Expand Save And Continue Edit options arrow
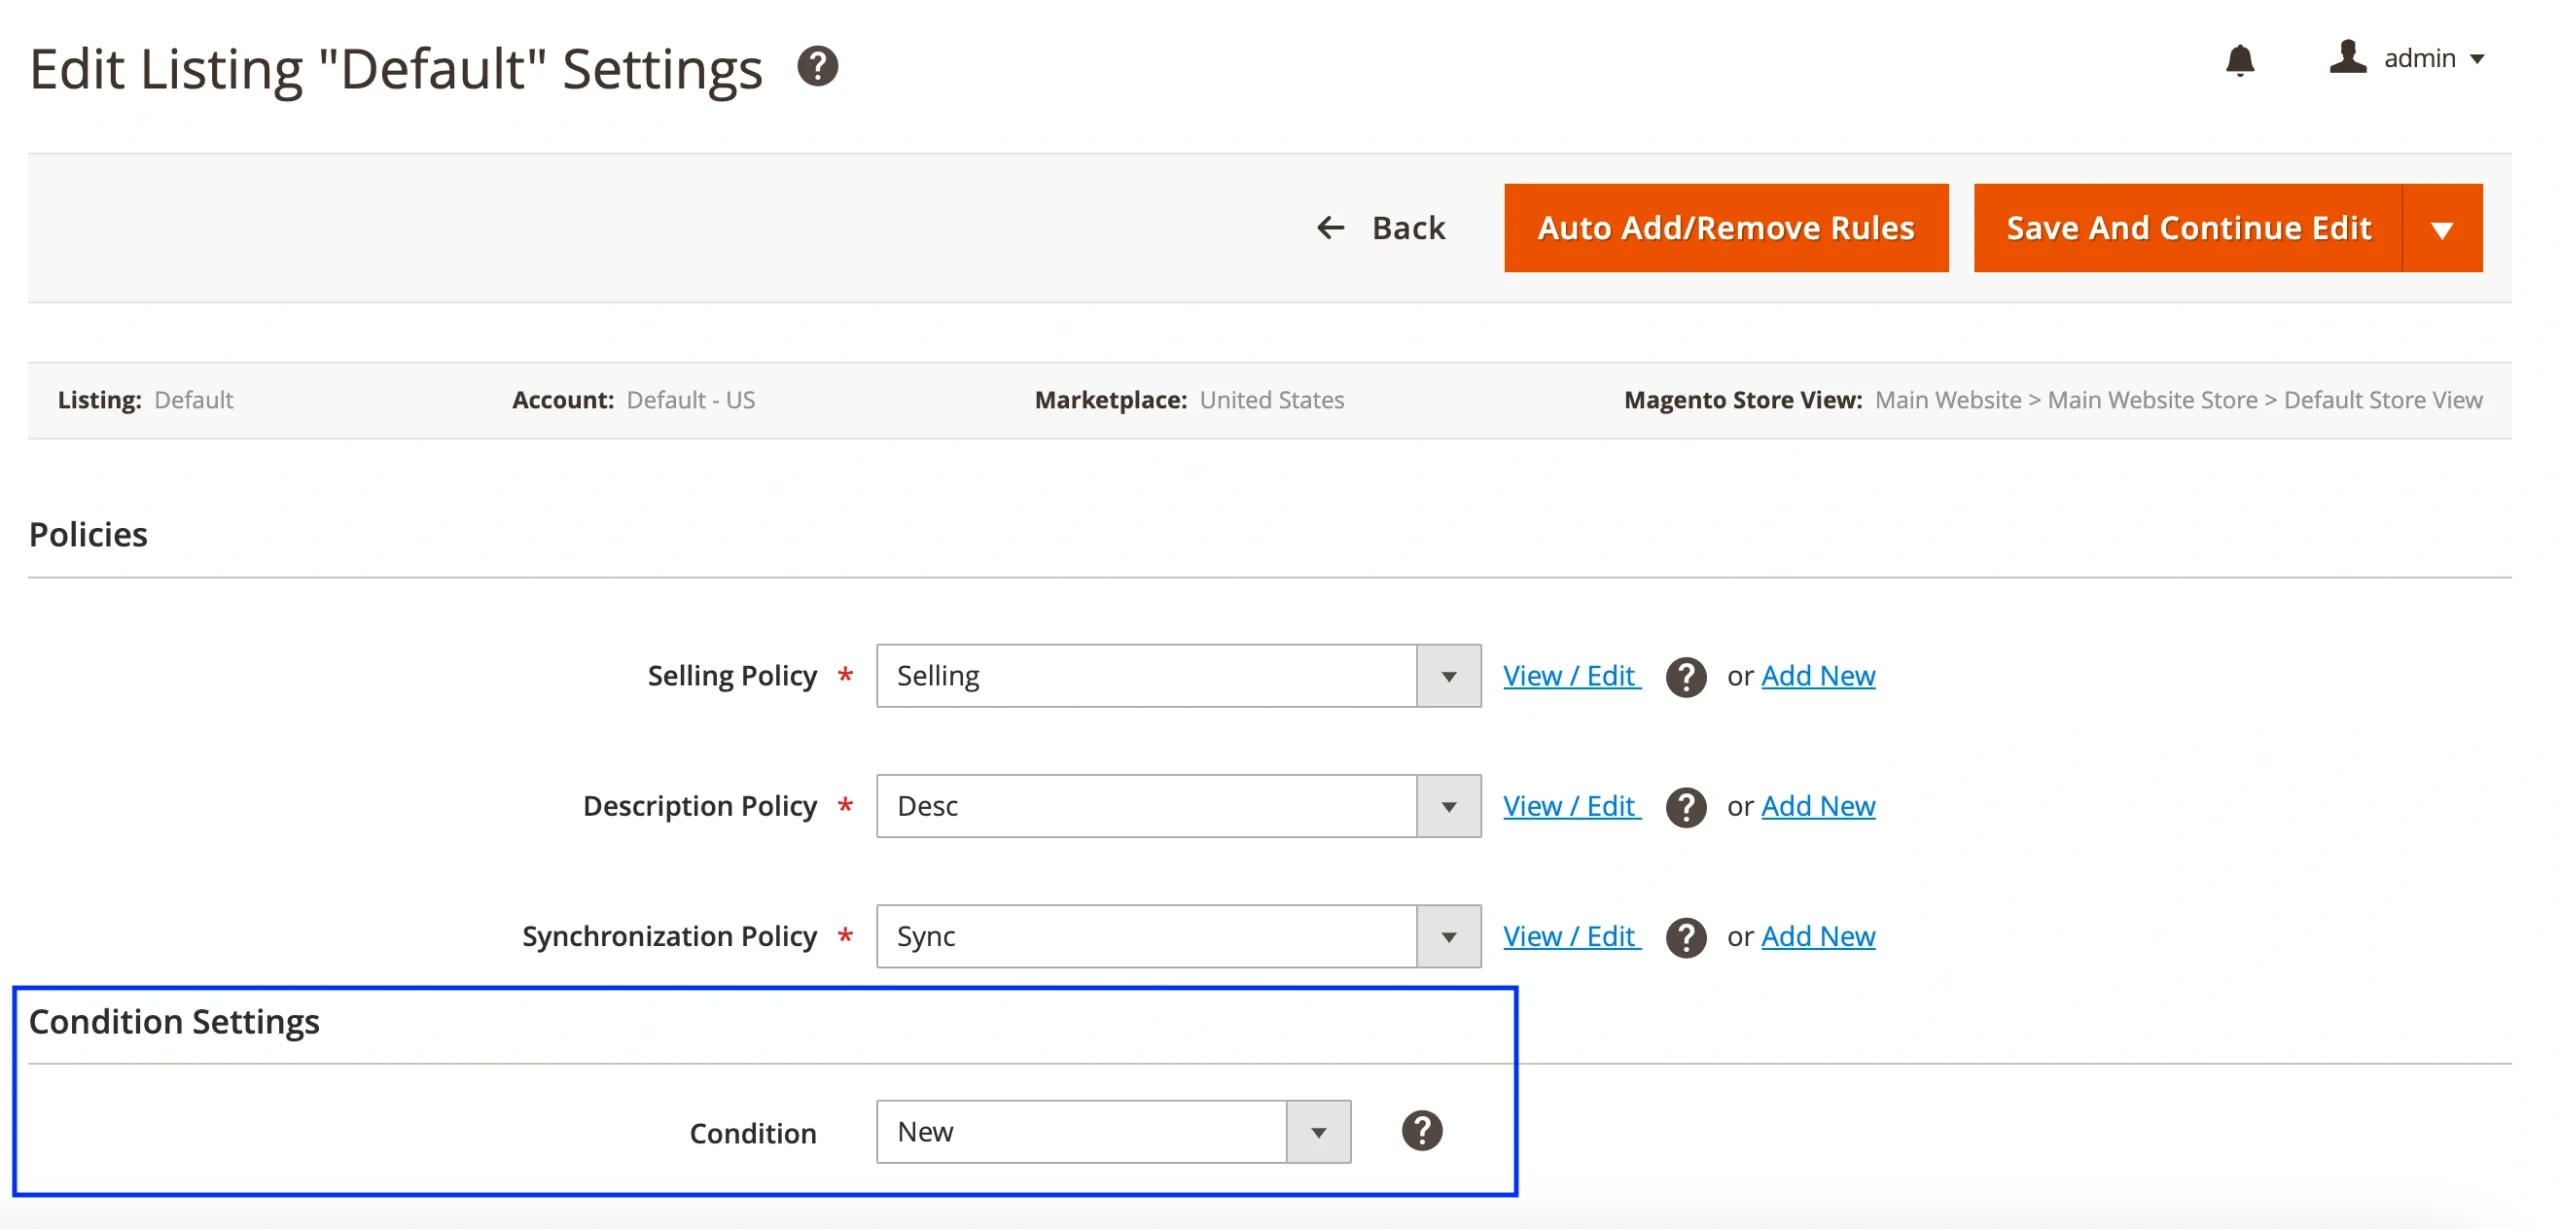 2441,229
